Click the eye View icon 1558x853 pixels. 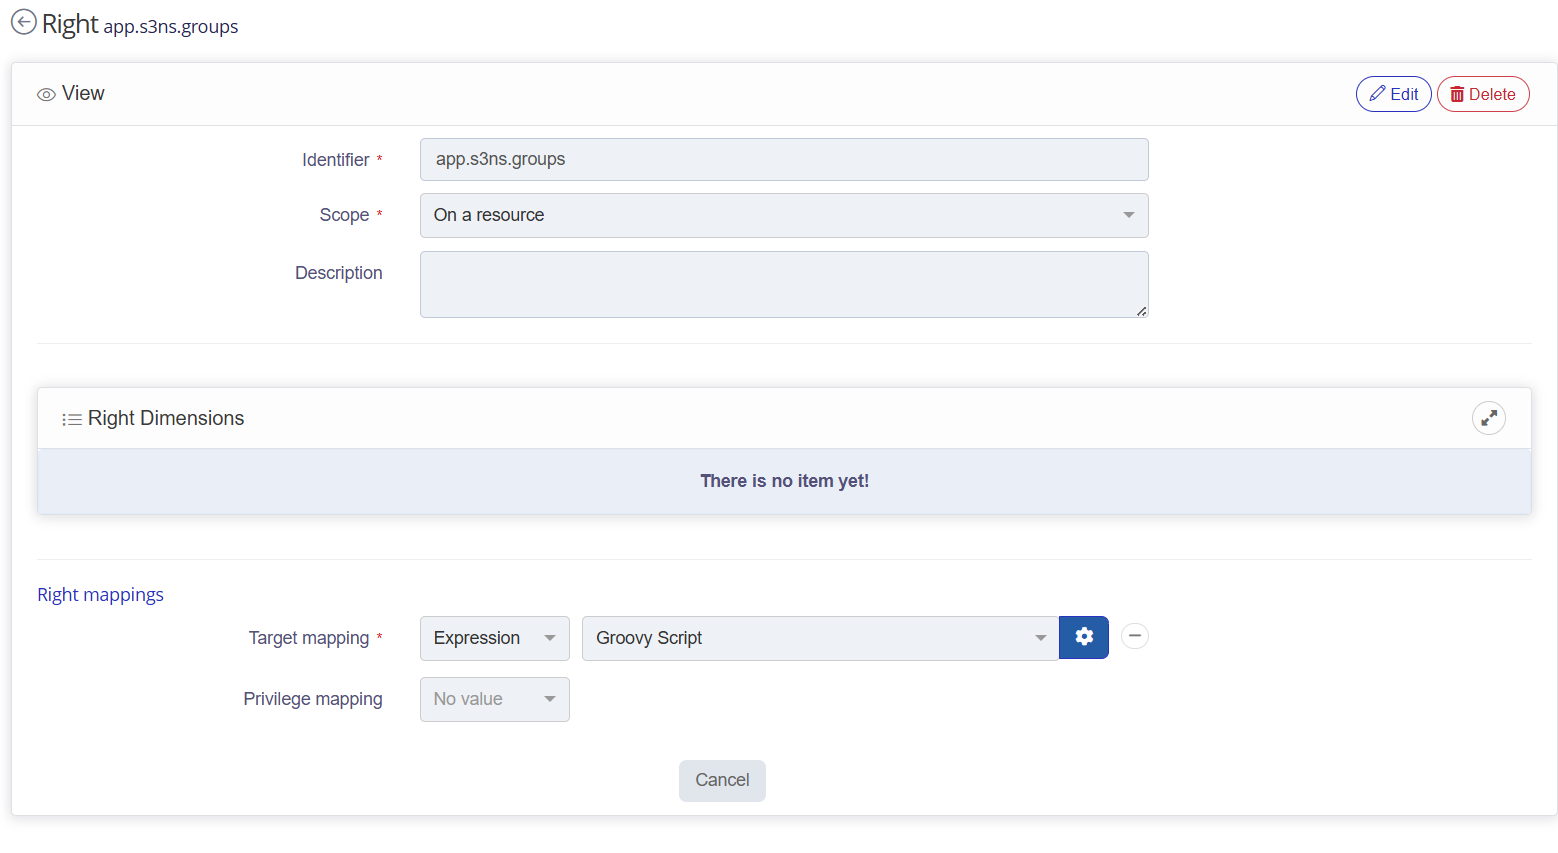[x=46, y=95]
